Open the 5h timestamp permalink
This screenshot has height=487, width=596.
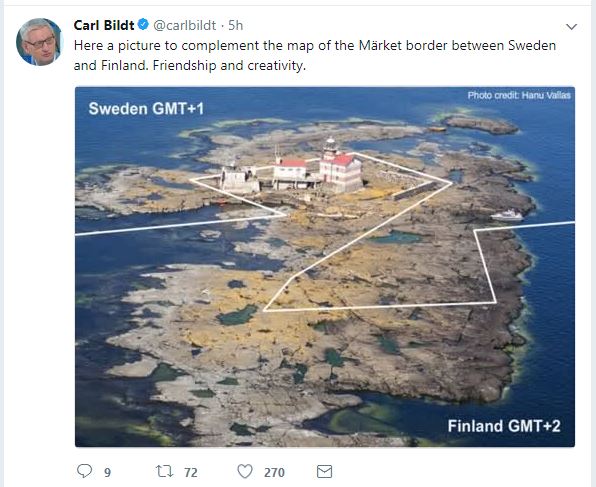(236, 25)
